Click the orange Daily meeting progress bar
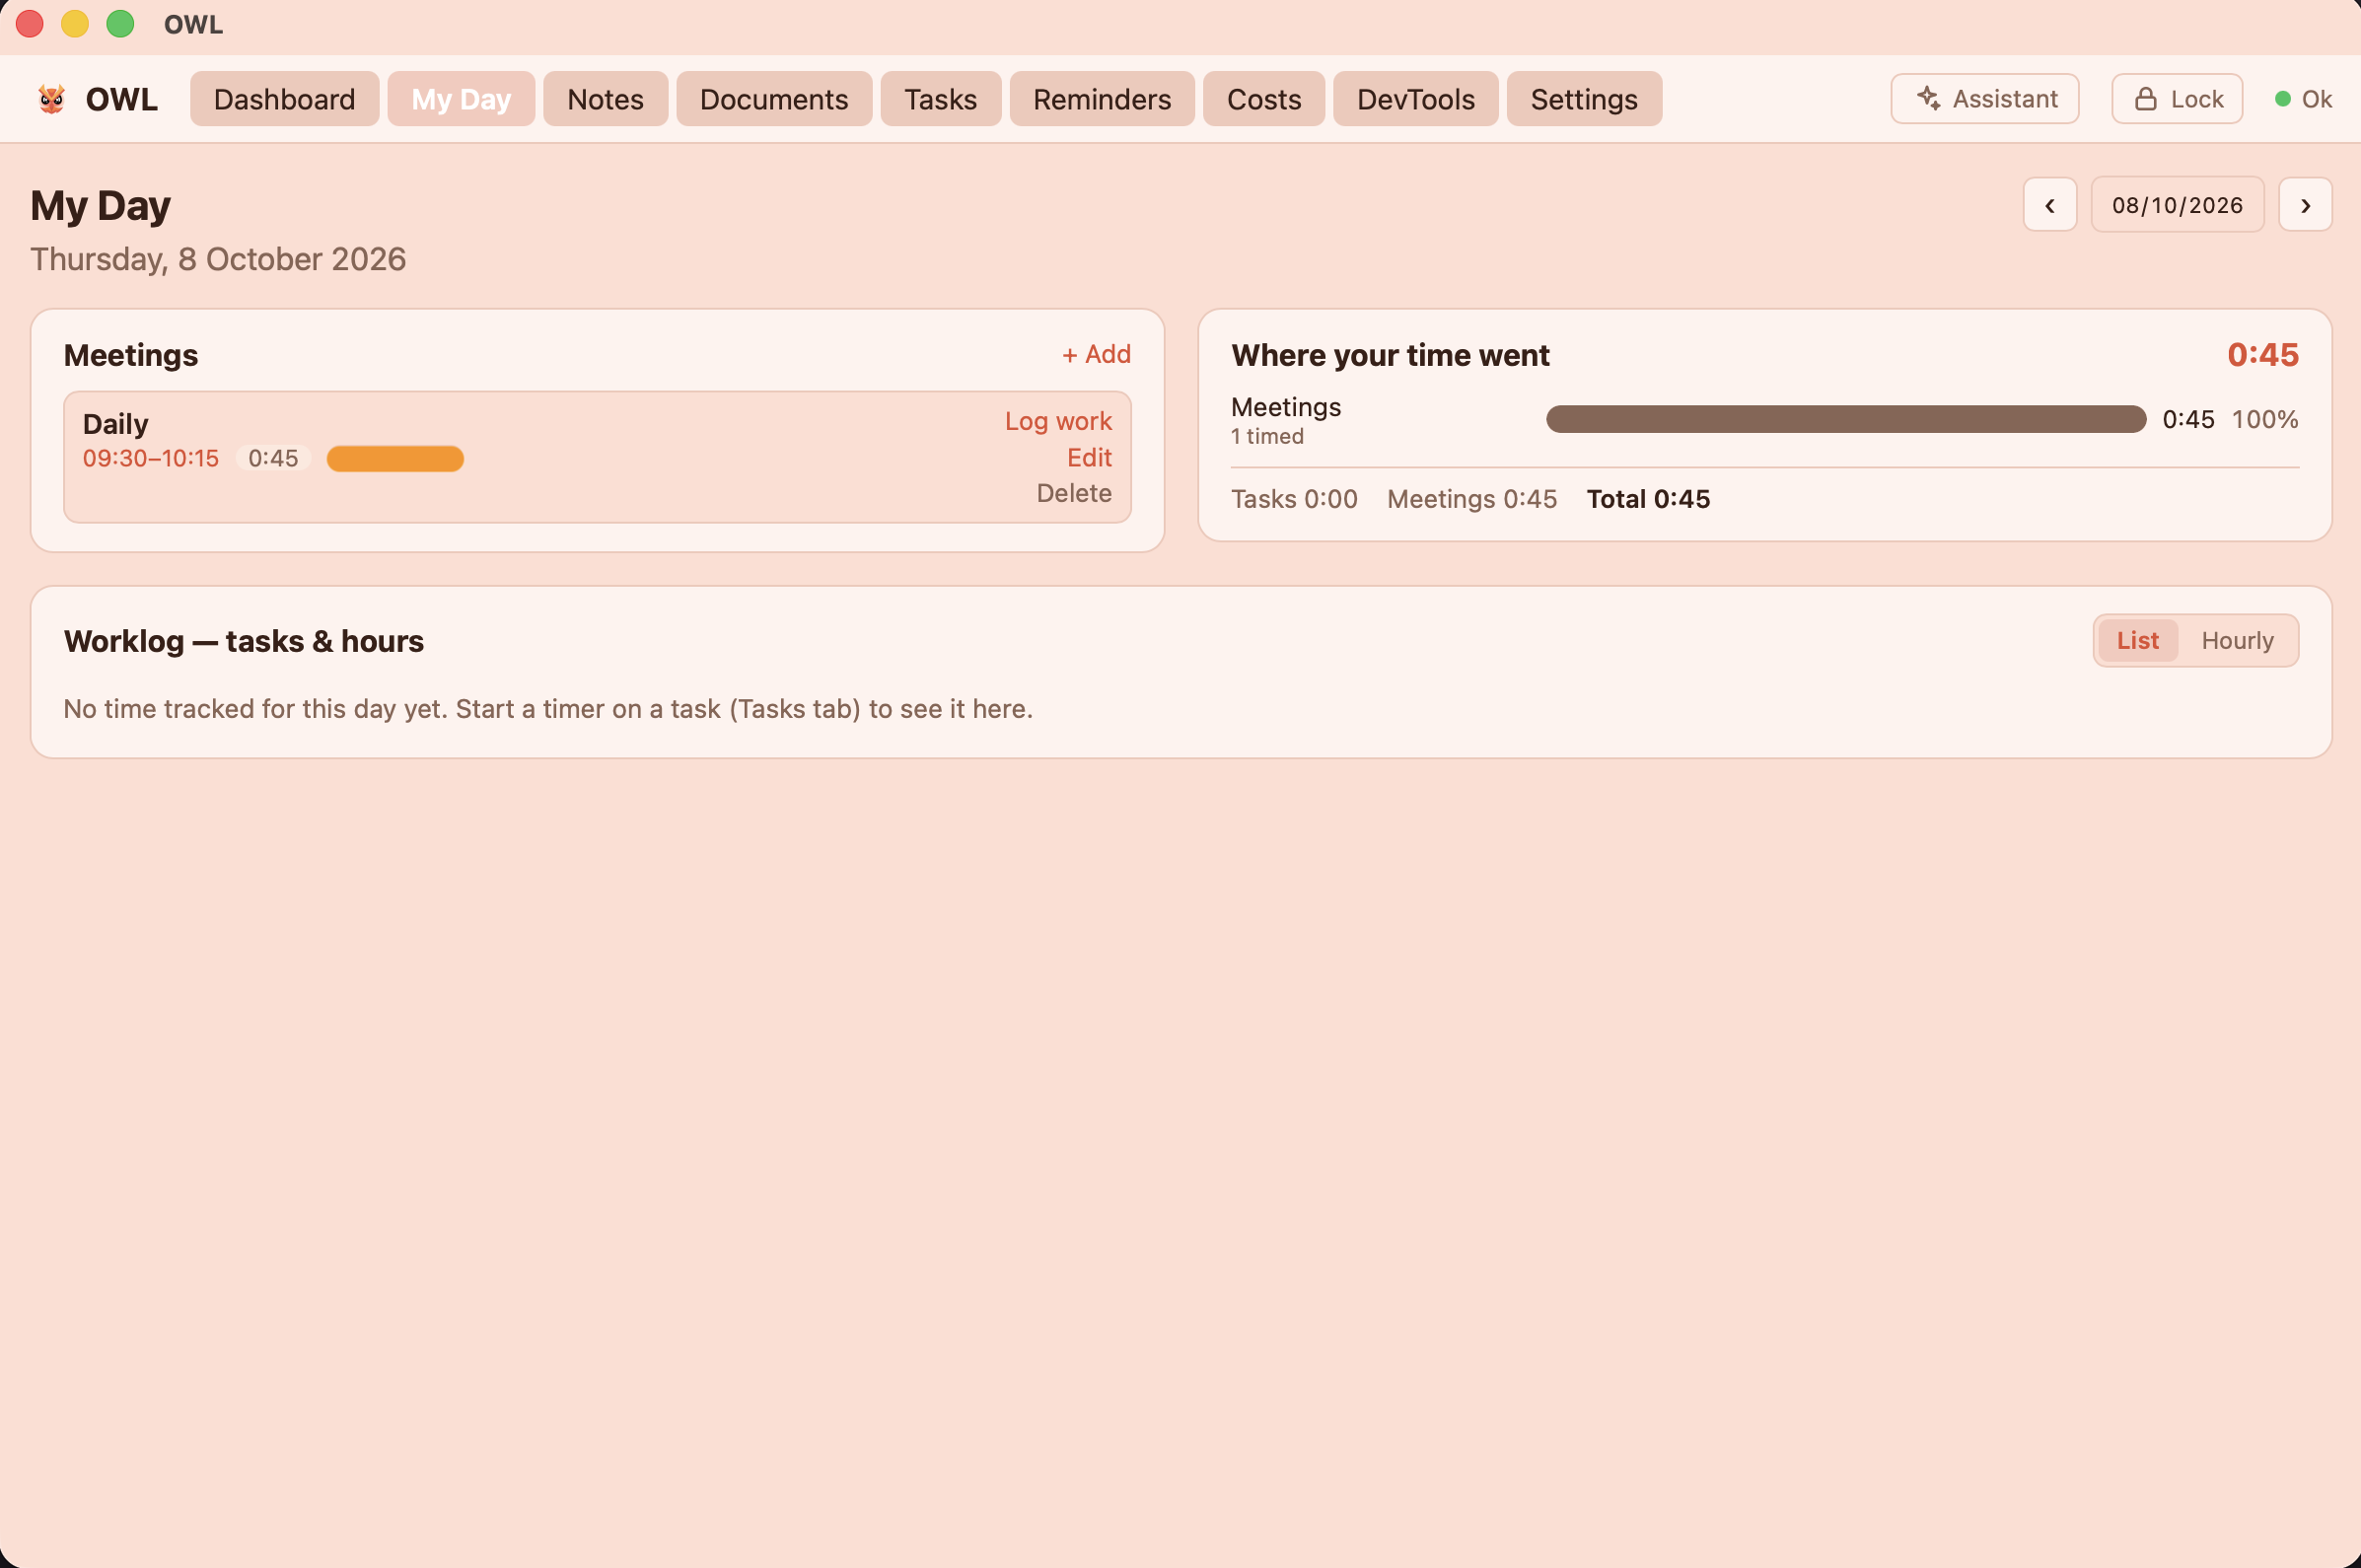The width and height of the screenshot is (2361, 1568). coord(395,458)
